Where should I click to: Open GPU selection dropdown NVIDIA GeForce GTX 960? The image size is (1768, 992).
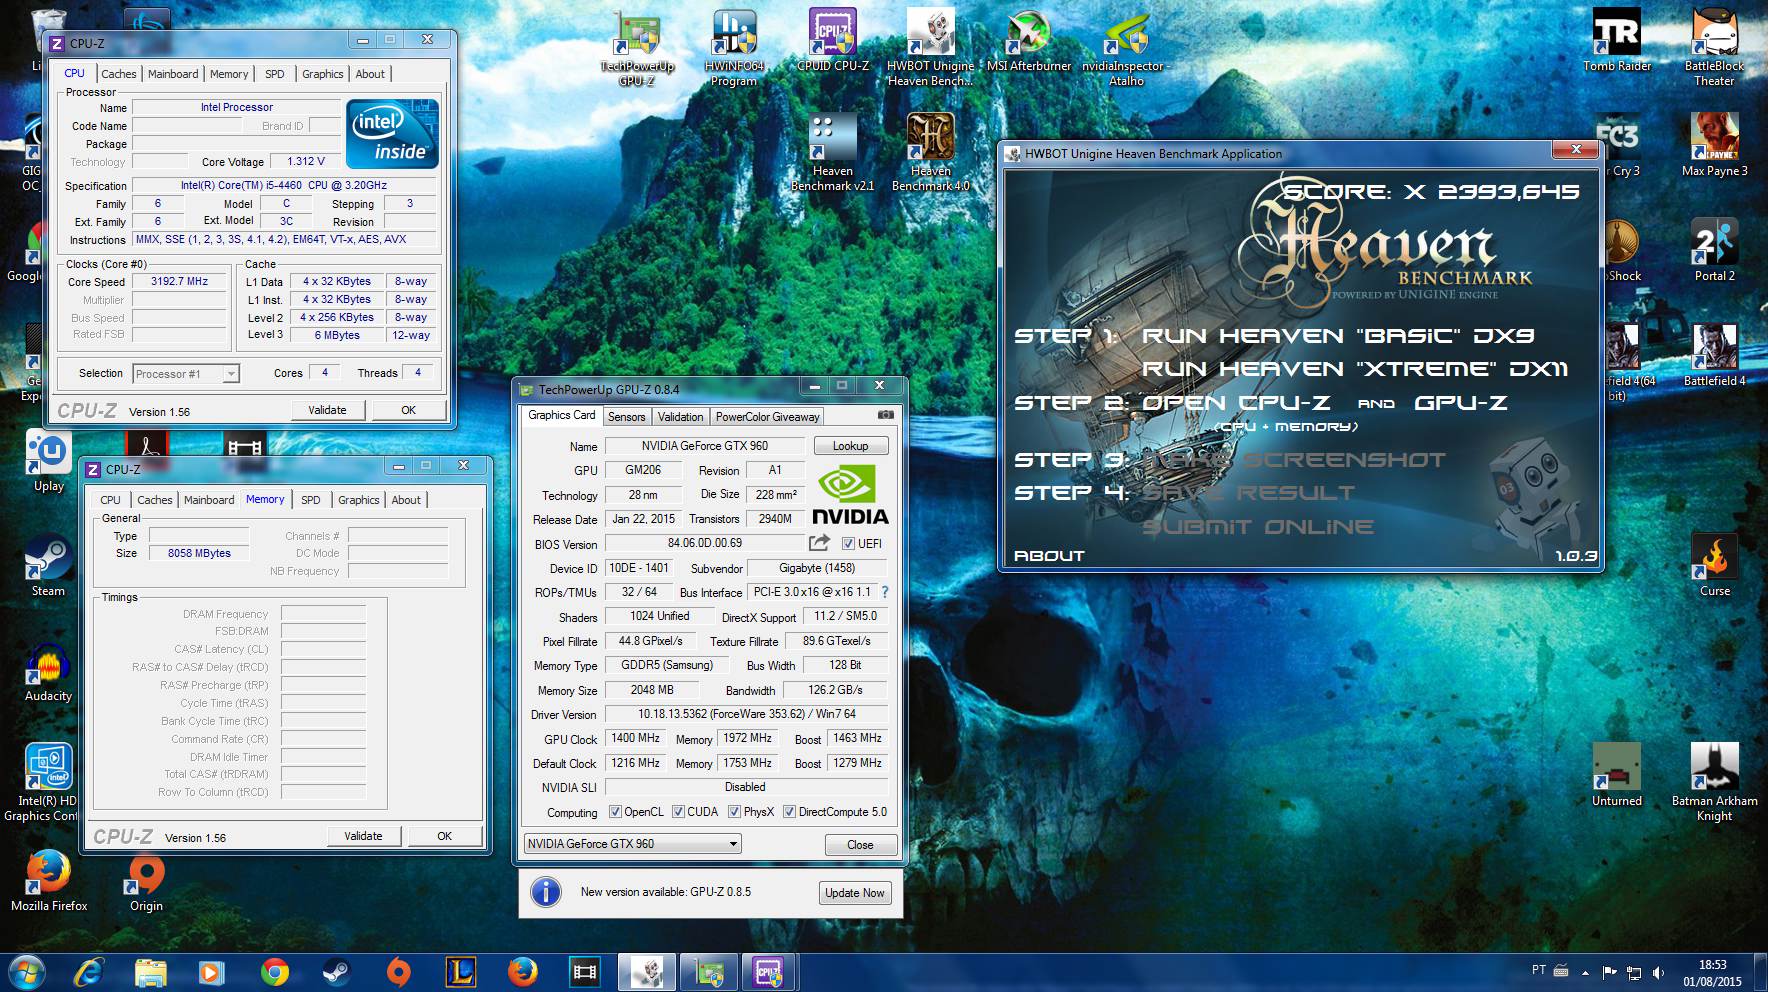tap(632, 843)
